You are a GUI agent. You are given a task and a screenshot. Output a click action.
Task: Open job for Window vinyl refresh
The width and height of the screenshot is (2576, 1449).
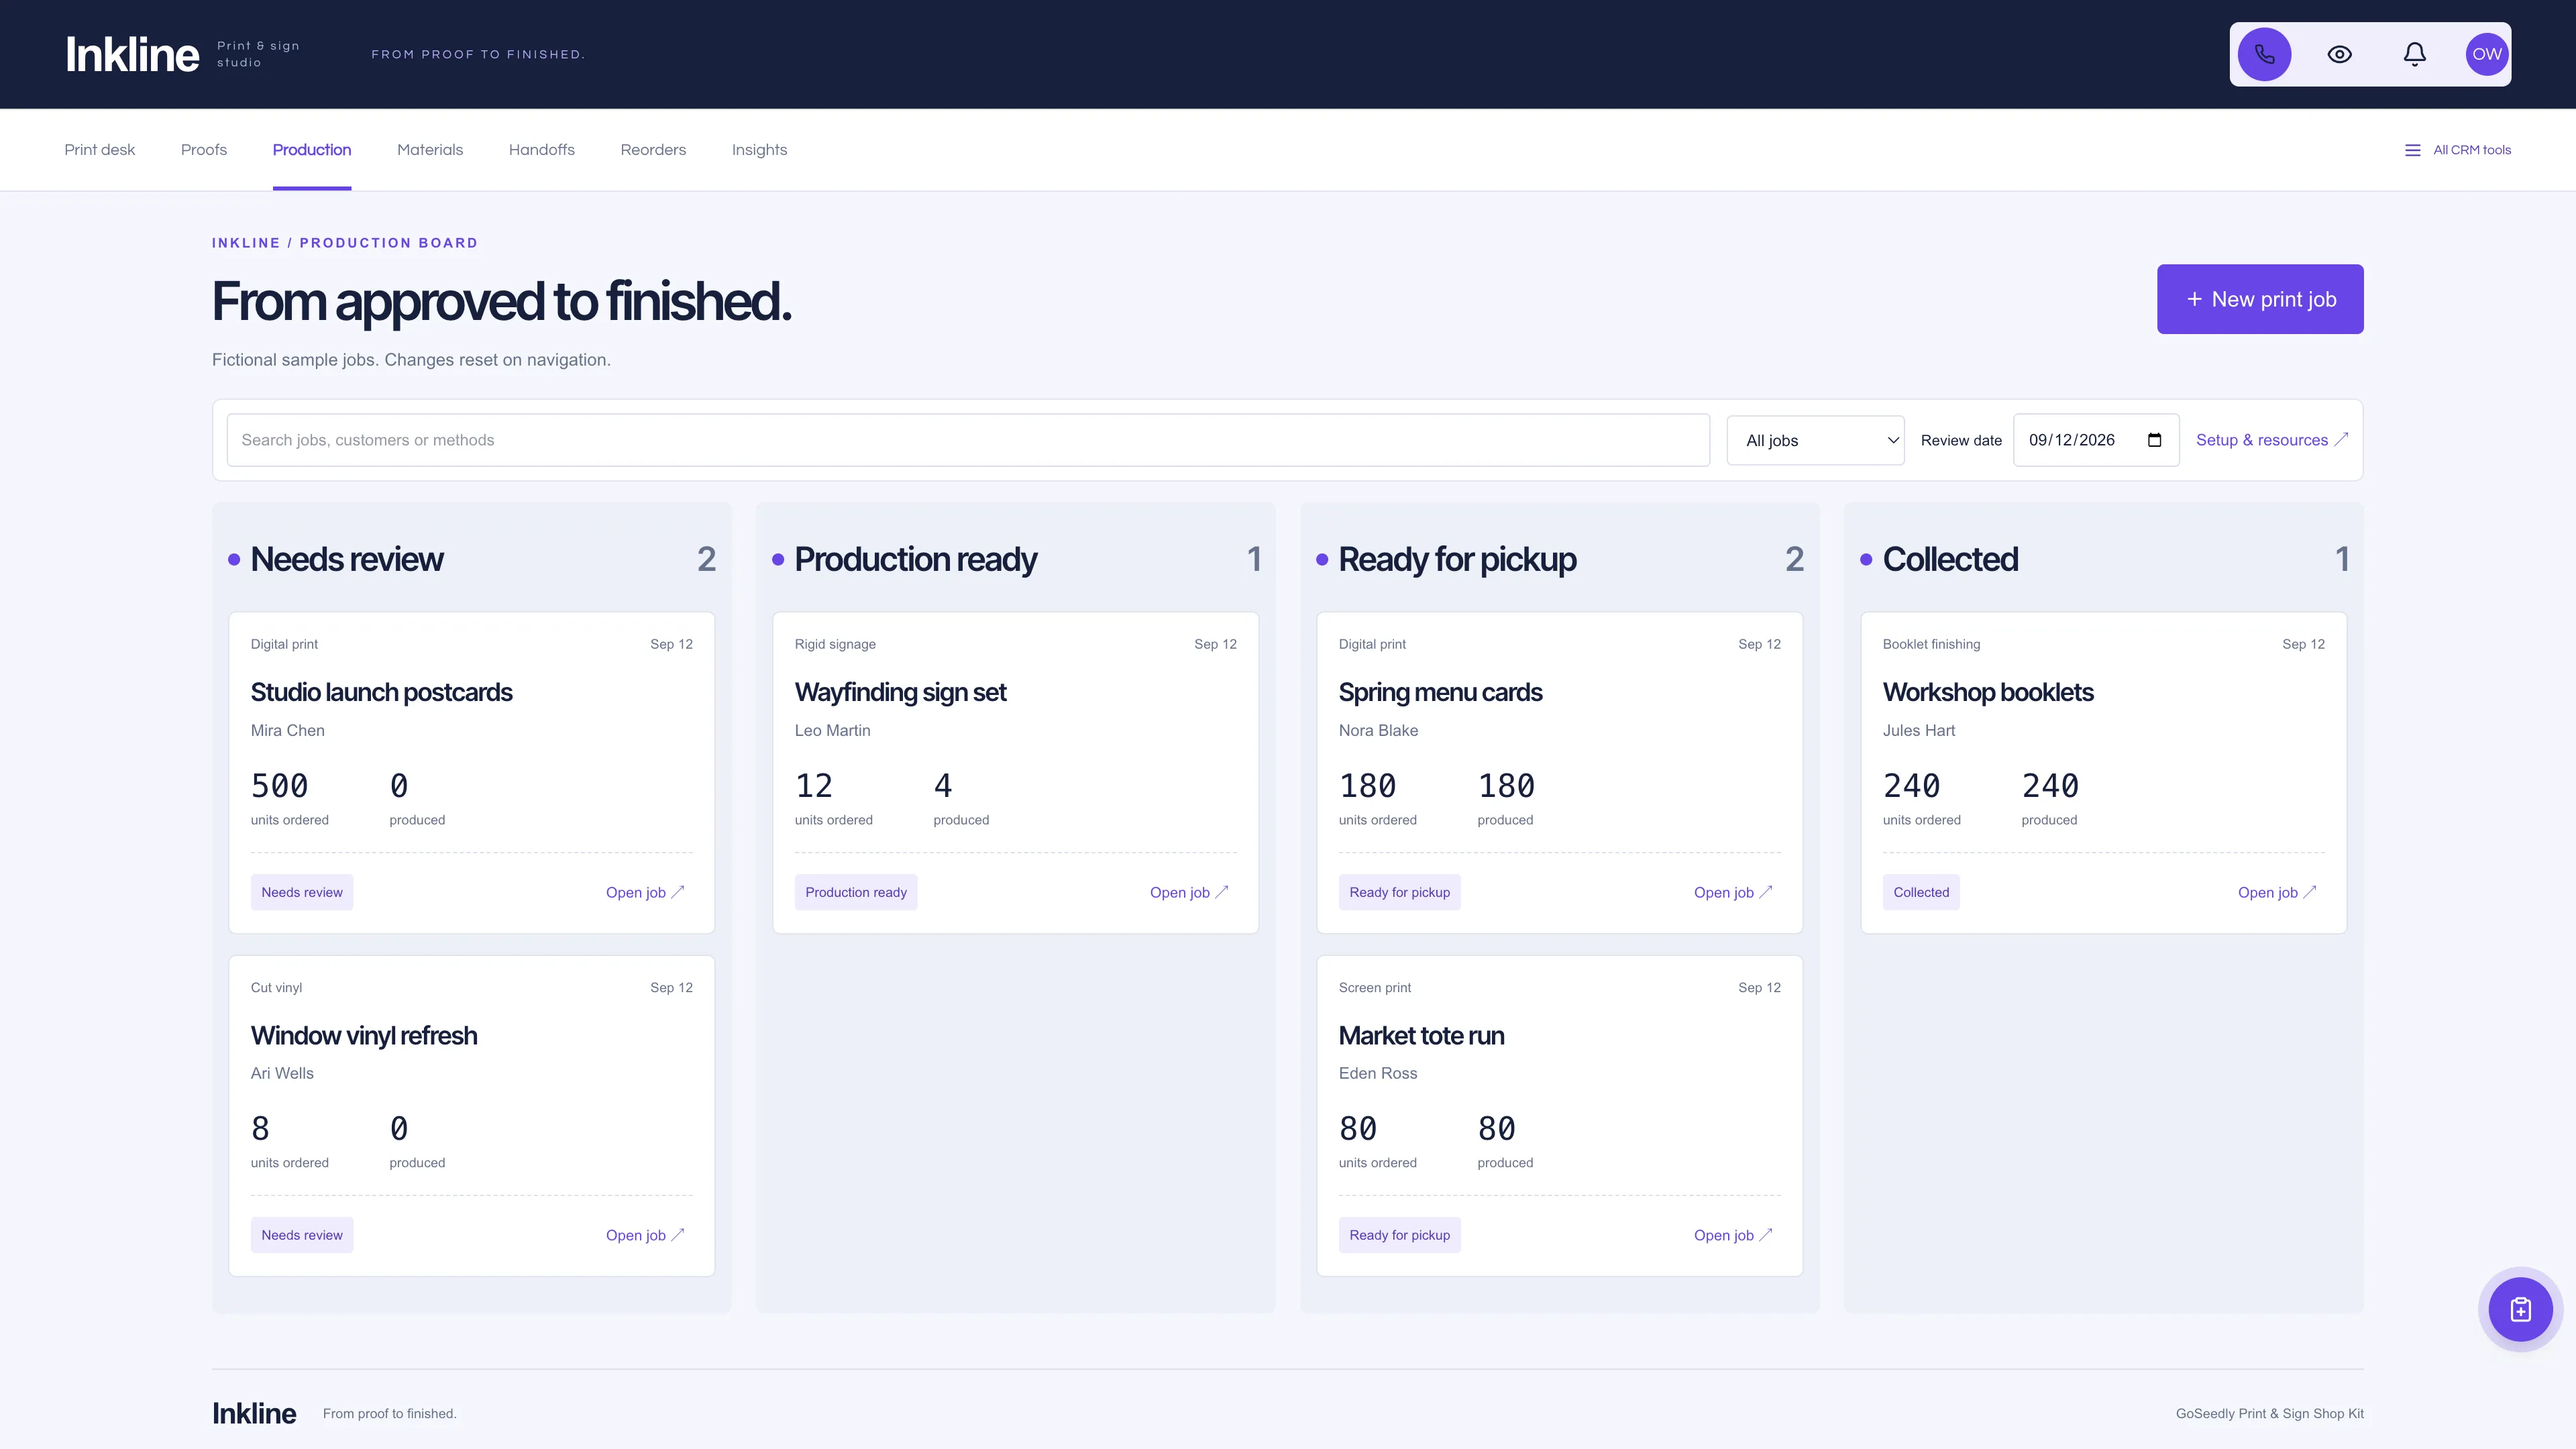coord(645,1235)
